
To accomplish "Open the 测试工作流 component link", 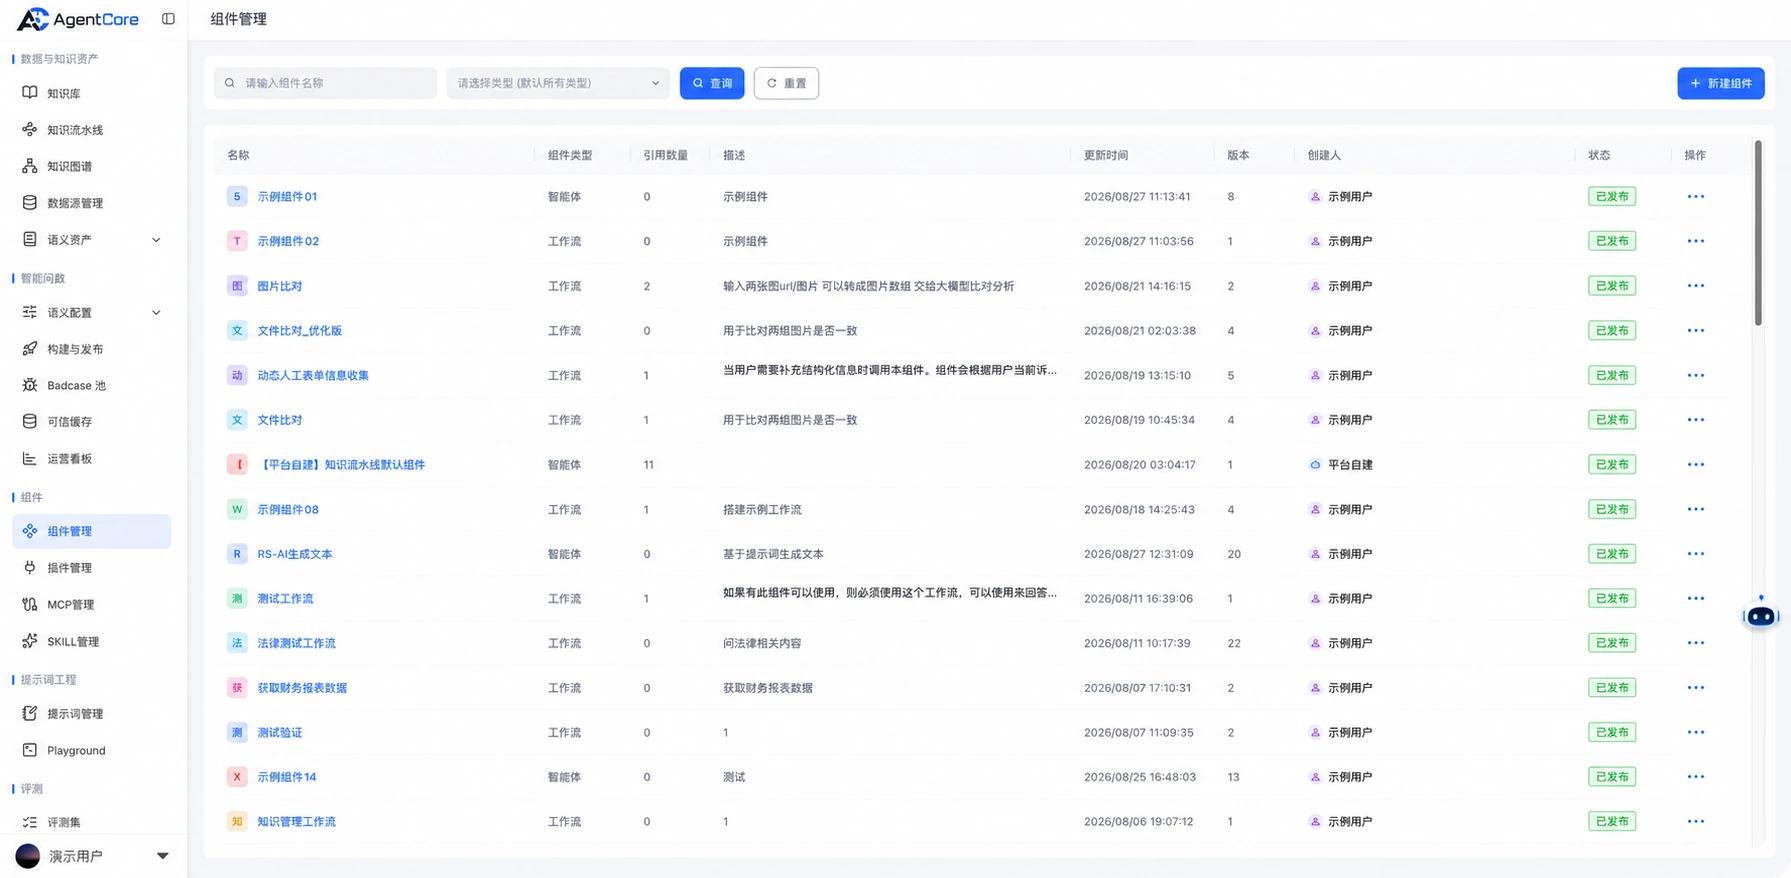I will (285, 599).
